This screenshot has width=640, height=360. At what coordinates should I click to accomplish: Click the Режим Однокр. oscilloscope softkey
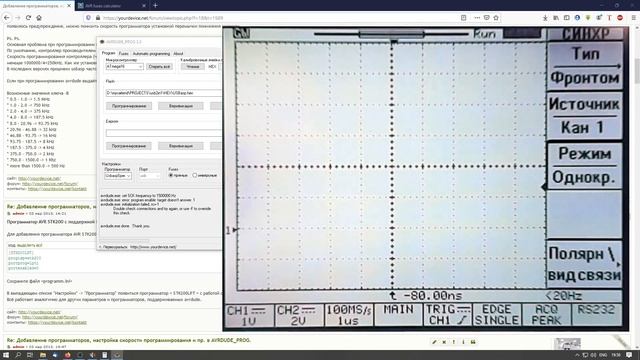click(584, 165)
